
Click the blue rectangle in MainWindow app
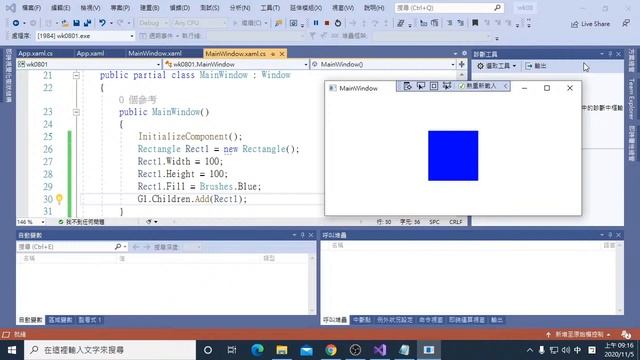click(453, 156)
